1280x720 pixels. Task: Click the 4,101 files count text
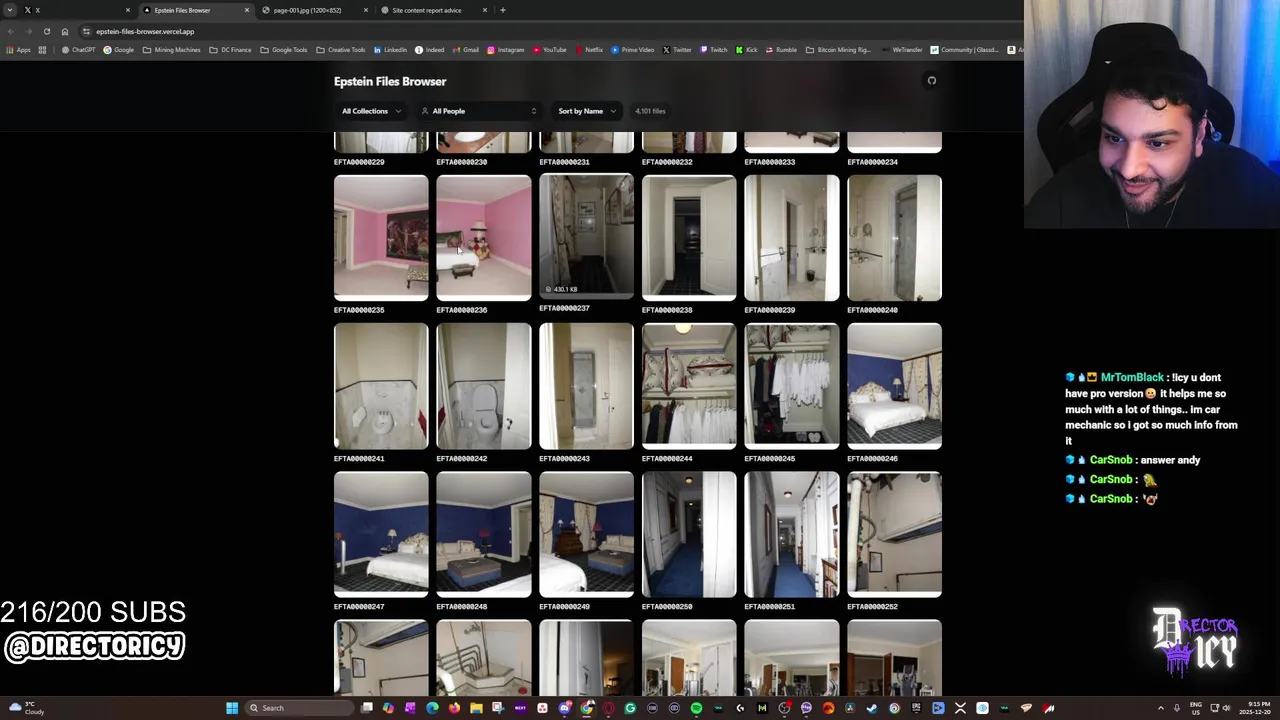pos(650,111)
